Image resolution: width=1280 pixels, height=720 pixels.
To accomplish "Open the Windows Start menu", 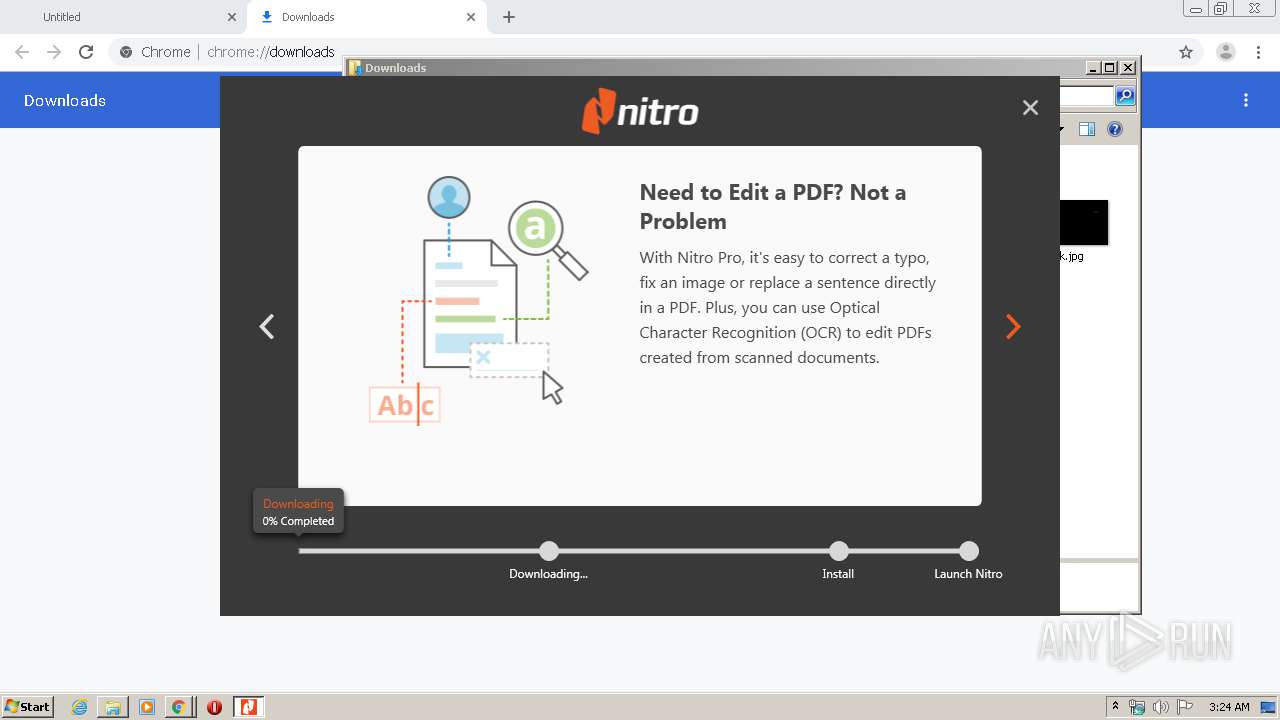I will coord(28,707).
